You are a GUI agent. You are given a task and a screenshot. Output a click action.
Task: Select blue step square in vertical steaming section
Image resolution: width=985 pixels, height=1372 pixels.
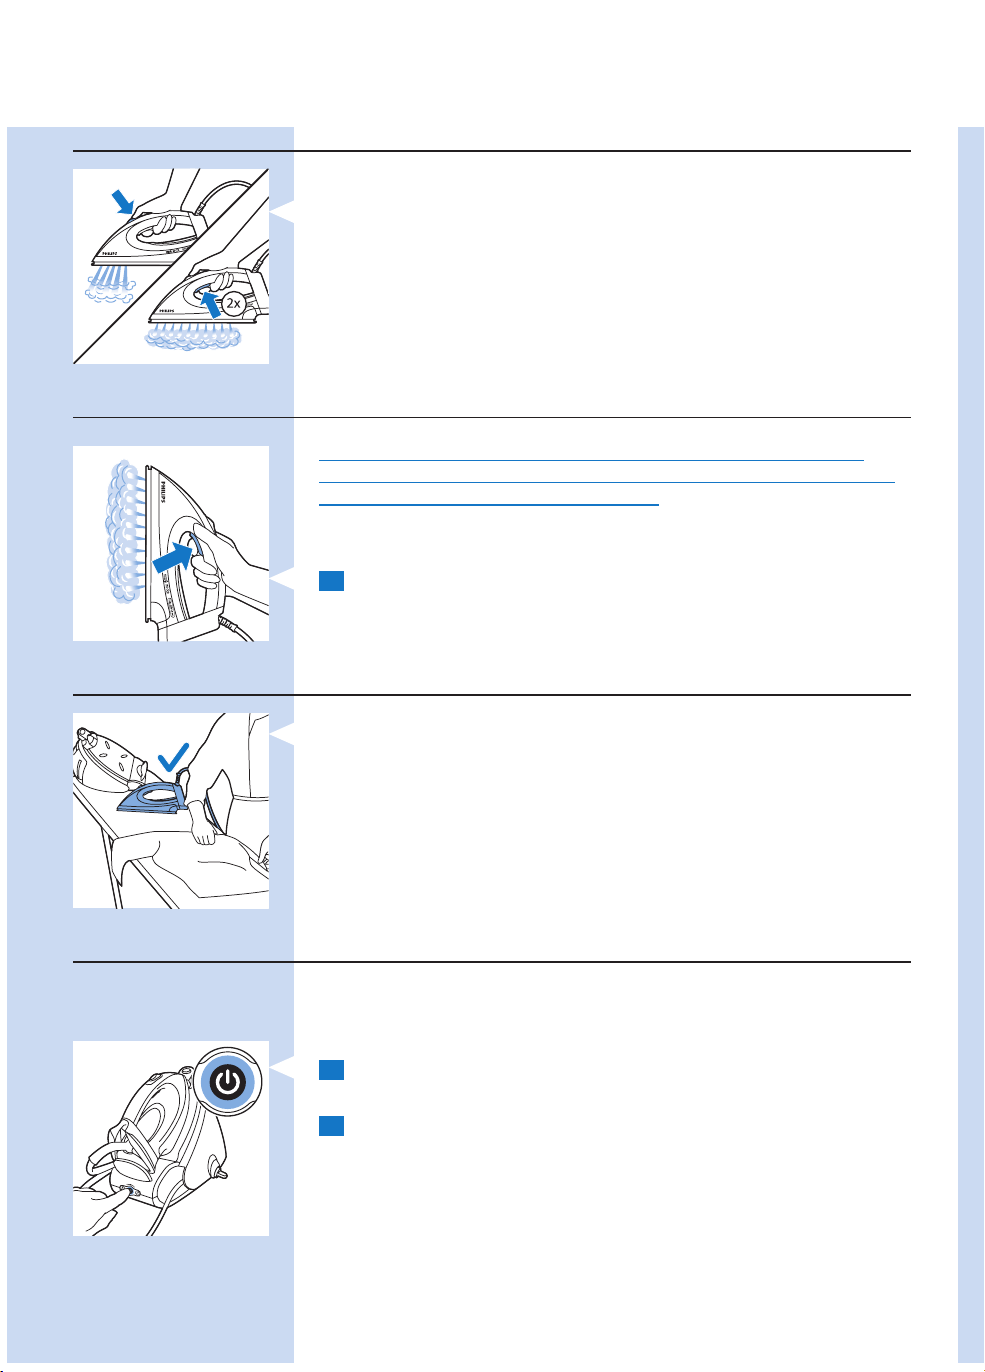point(332,581)
